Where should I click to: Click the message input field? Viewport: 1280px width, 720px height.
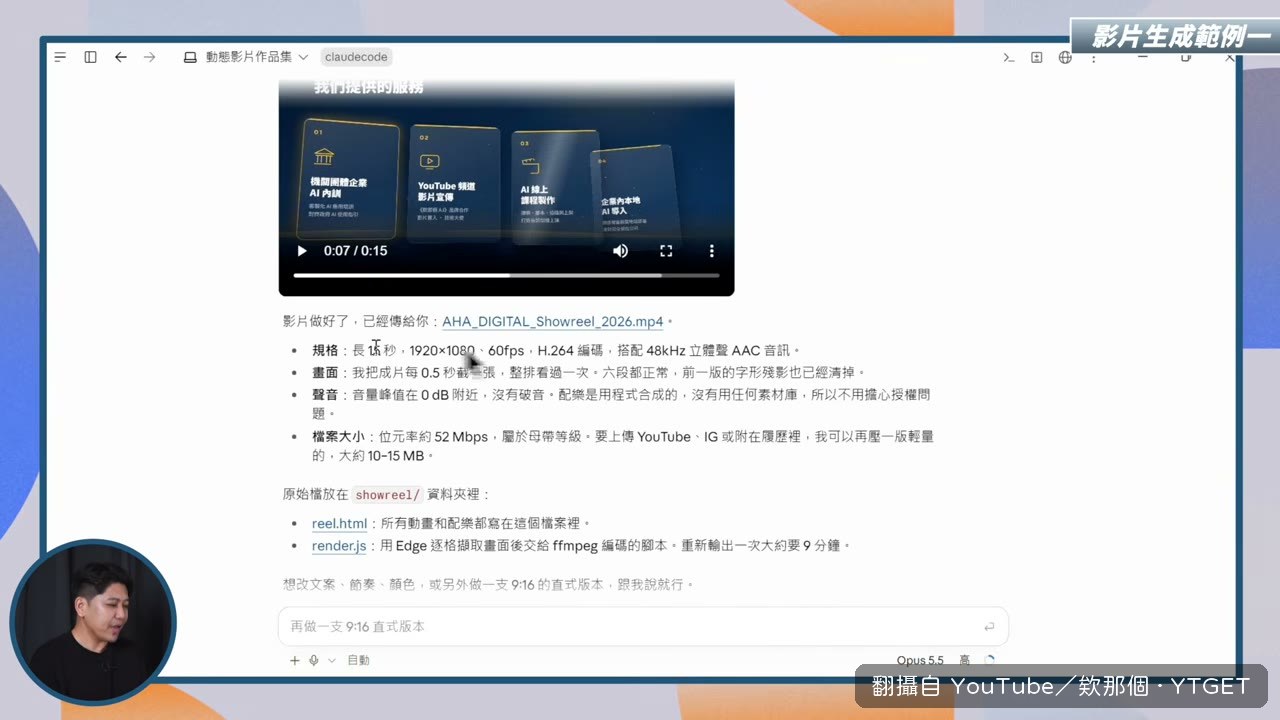[642, 626]
